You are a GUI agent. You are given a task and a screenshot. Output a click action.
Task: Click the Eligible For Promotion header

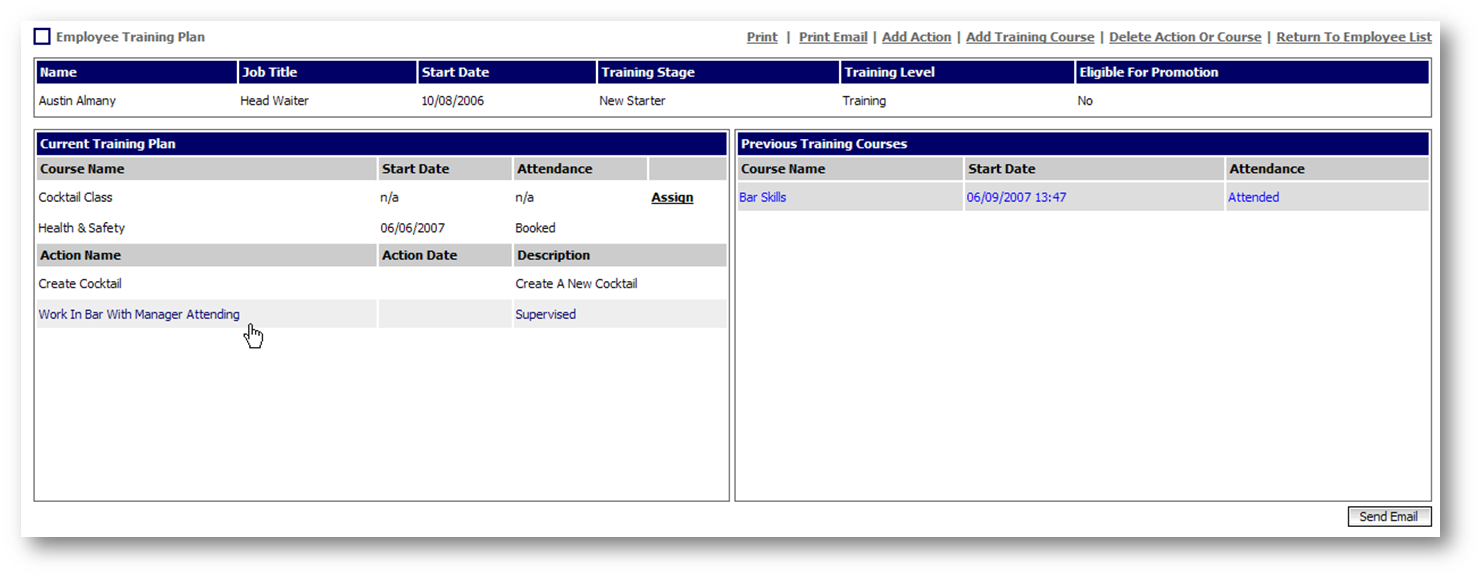point(1148,72)
